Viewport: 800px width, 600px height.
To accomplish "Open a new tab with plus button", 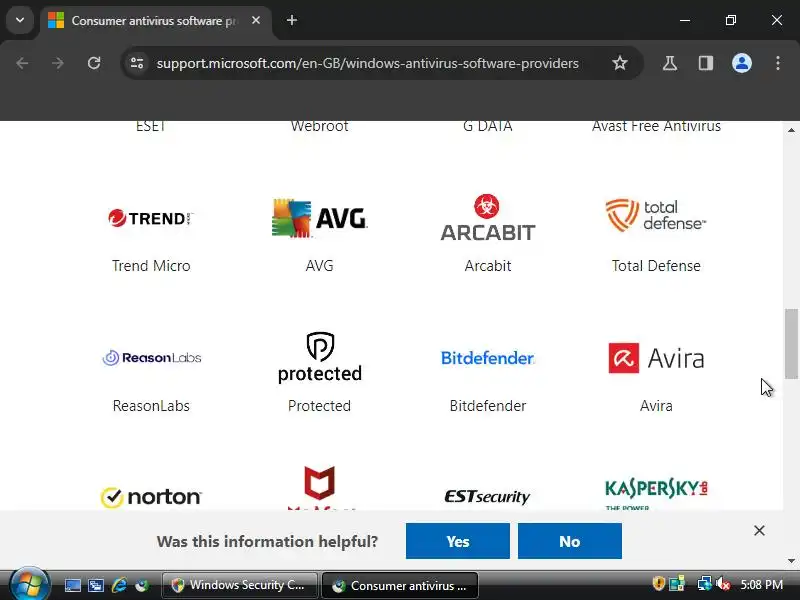I will click(292, 20).
